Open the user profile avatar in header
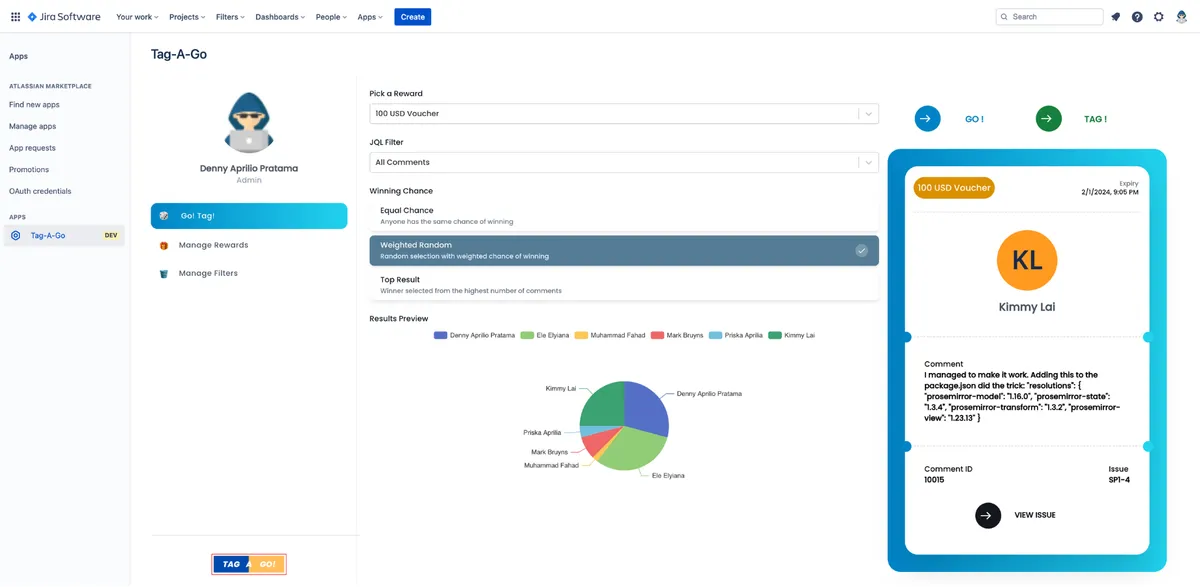This screenshot has height=587, width=1200. pos(1181,17)
